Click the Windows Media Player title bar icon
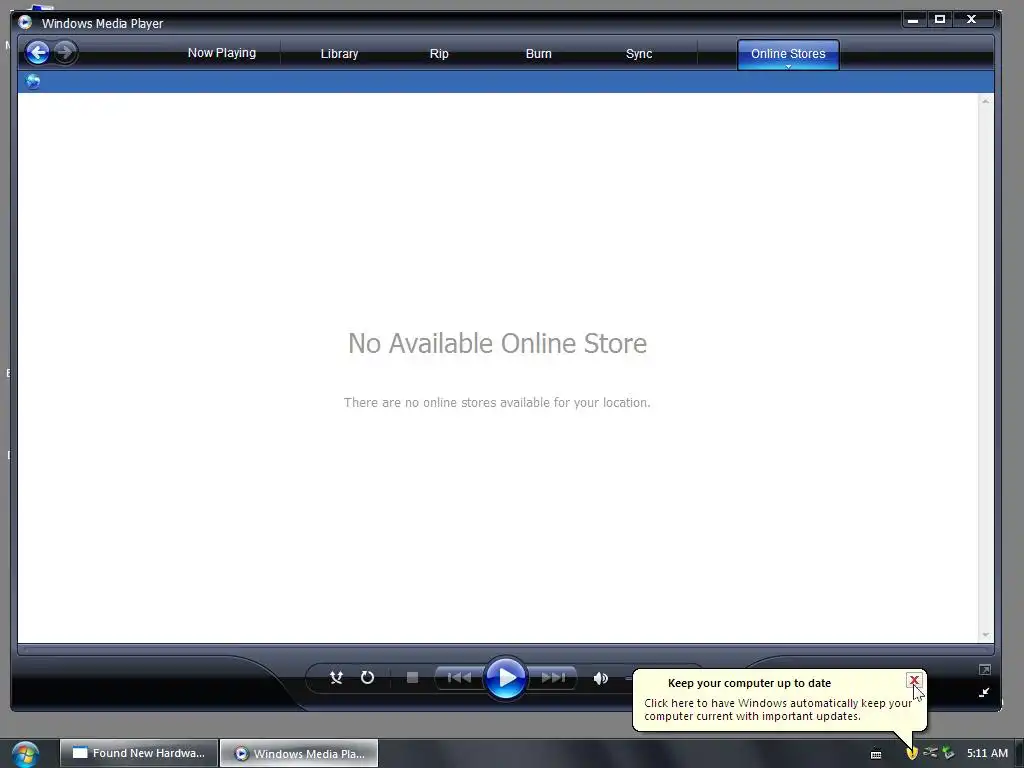Screen dimensions: 1024x768 click(25, 22)
